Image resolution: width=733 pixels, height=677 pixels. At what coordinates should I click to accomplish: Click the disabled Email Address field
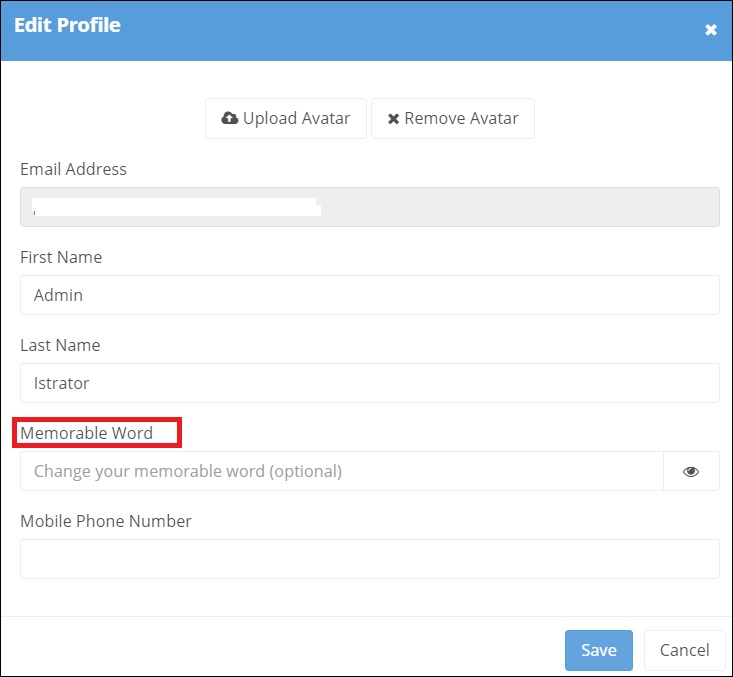click(369, 207)
